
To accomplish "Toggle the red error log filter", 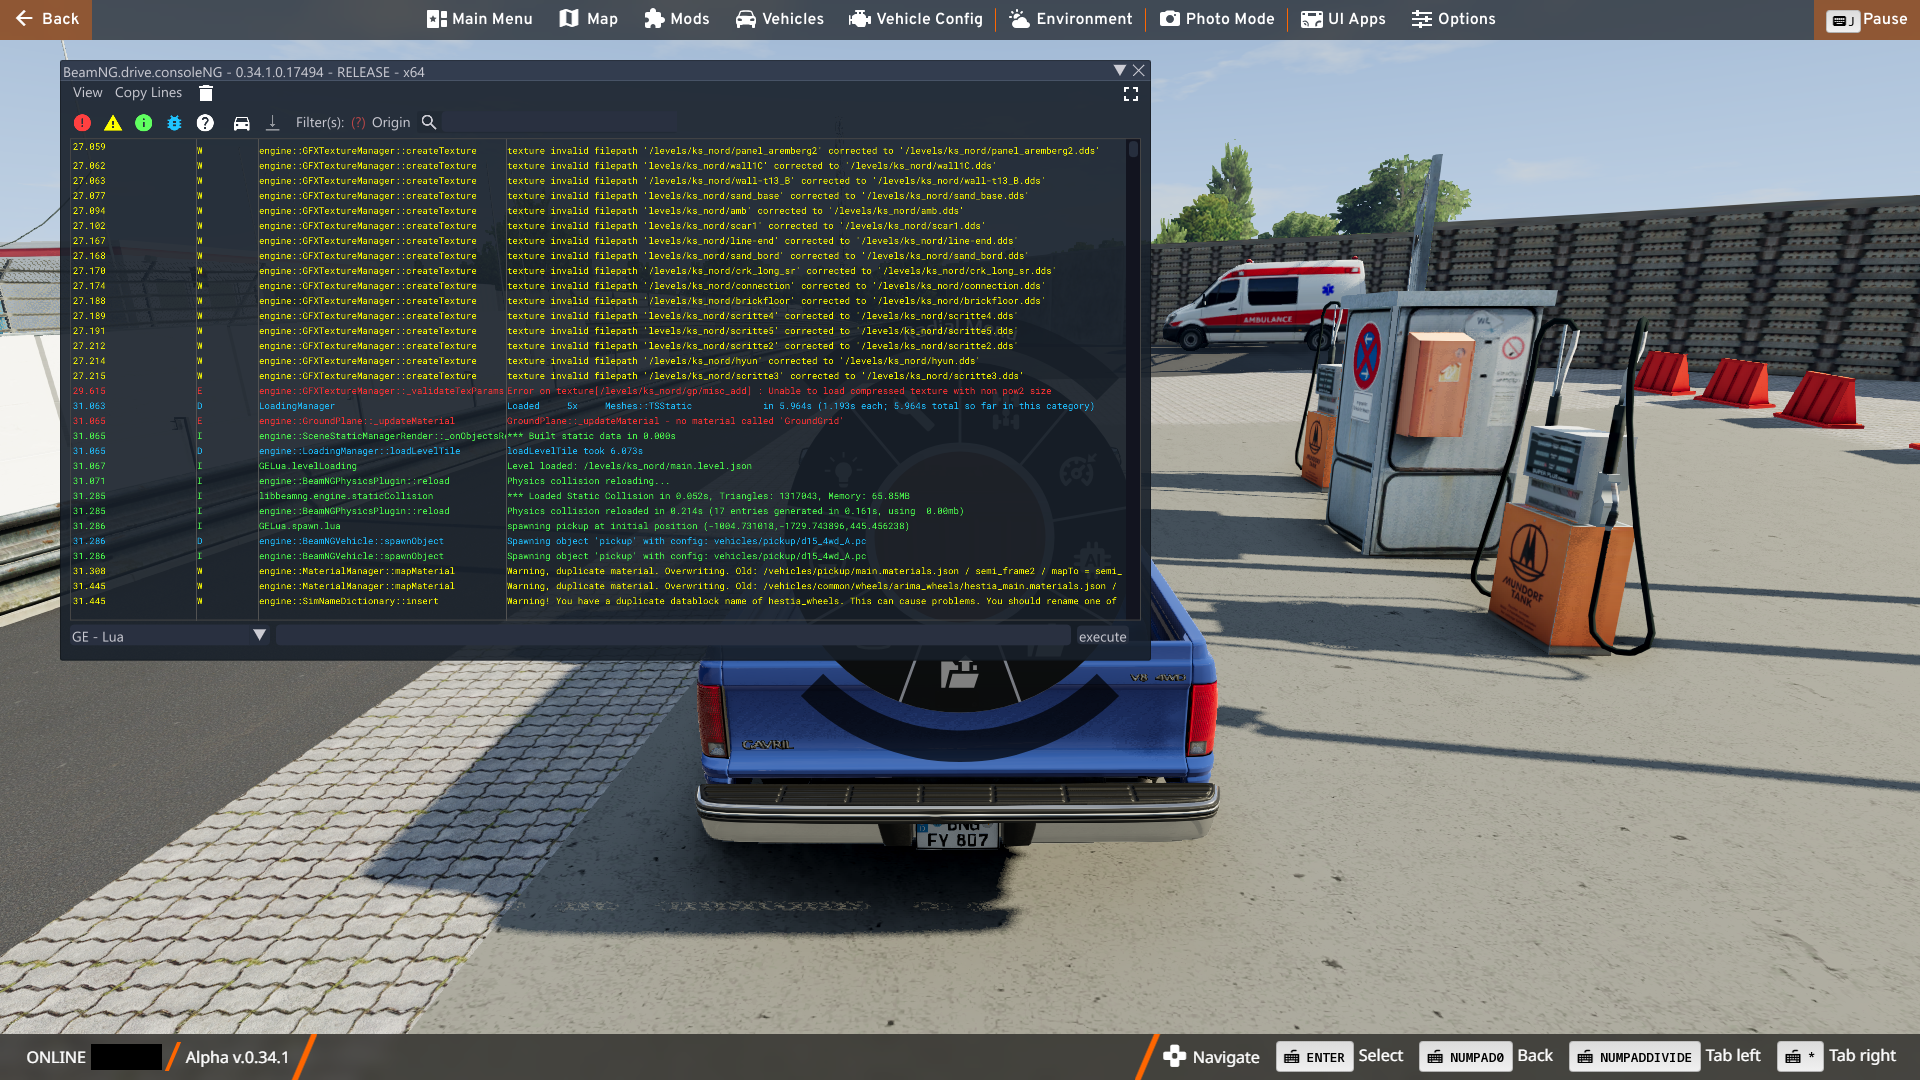I will 82,123.
